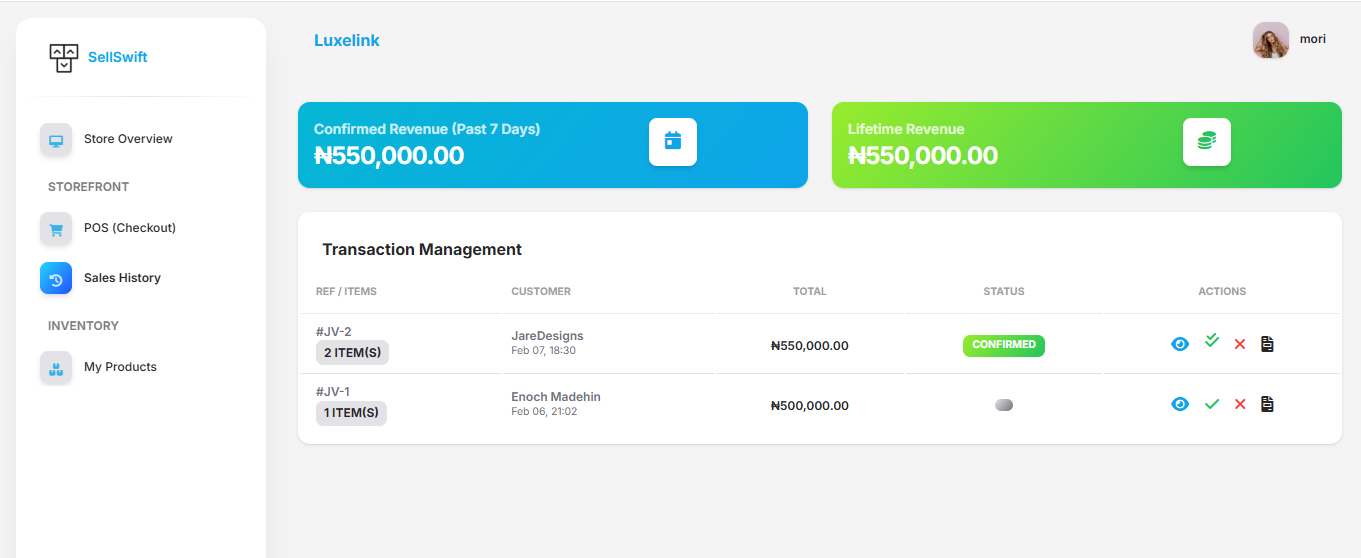Image resolution: width=1361 pixels, height=558 pixels.
Task: Click the Sales History clock icon
Action: (56, 278)
